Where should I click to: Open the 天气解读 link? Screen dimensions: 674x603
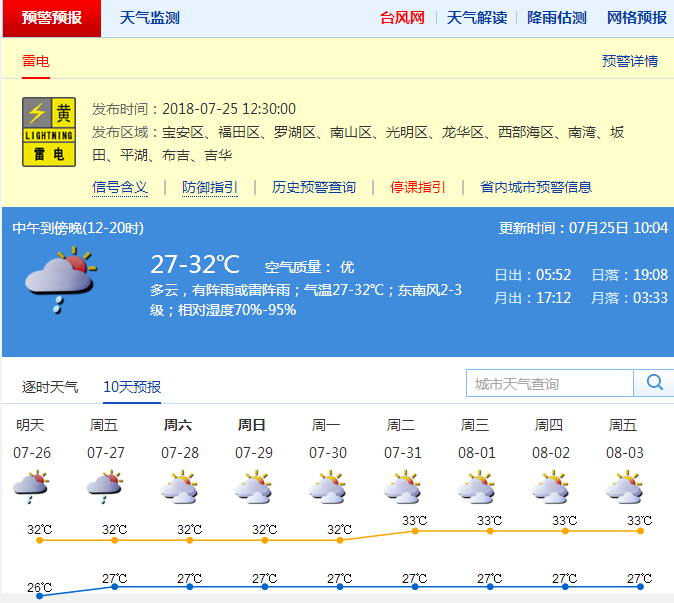[x=476, y=18]
